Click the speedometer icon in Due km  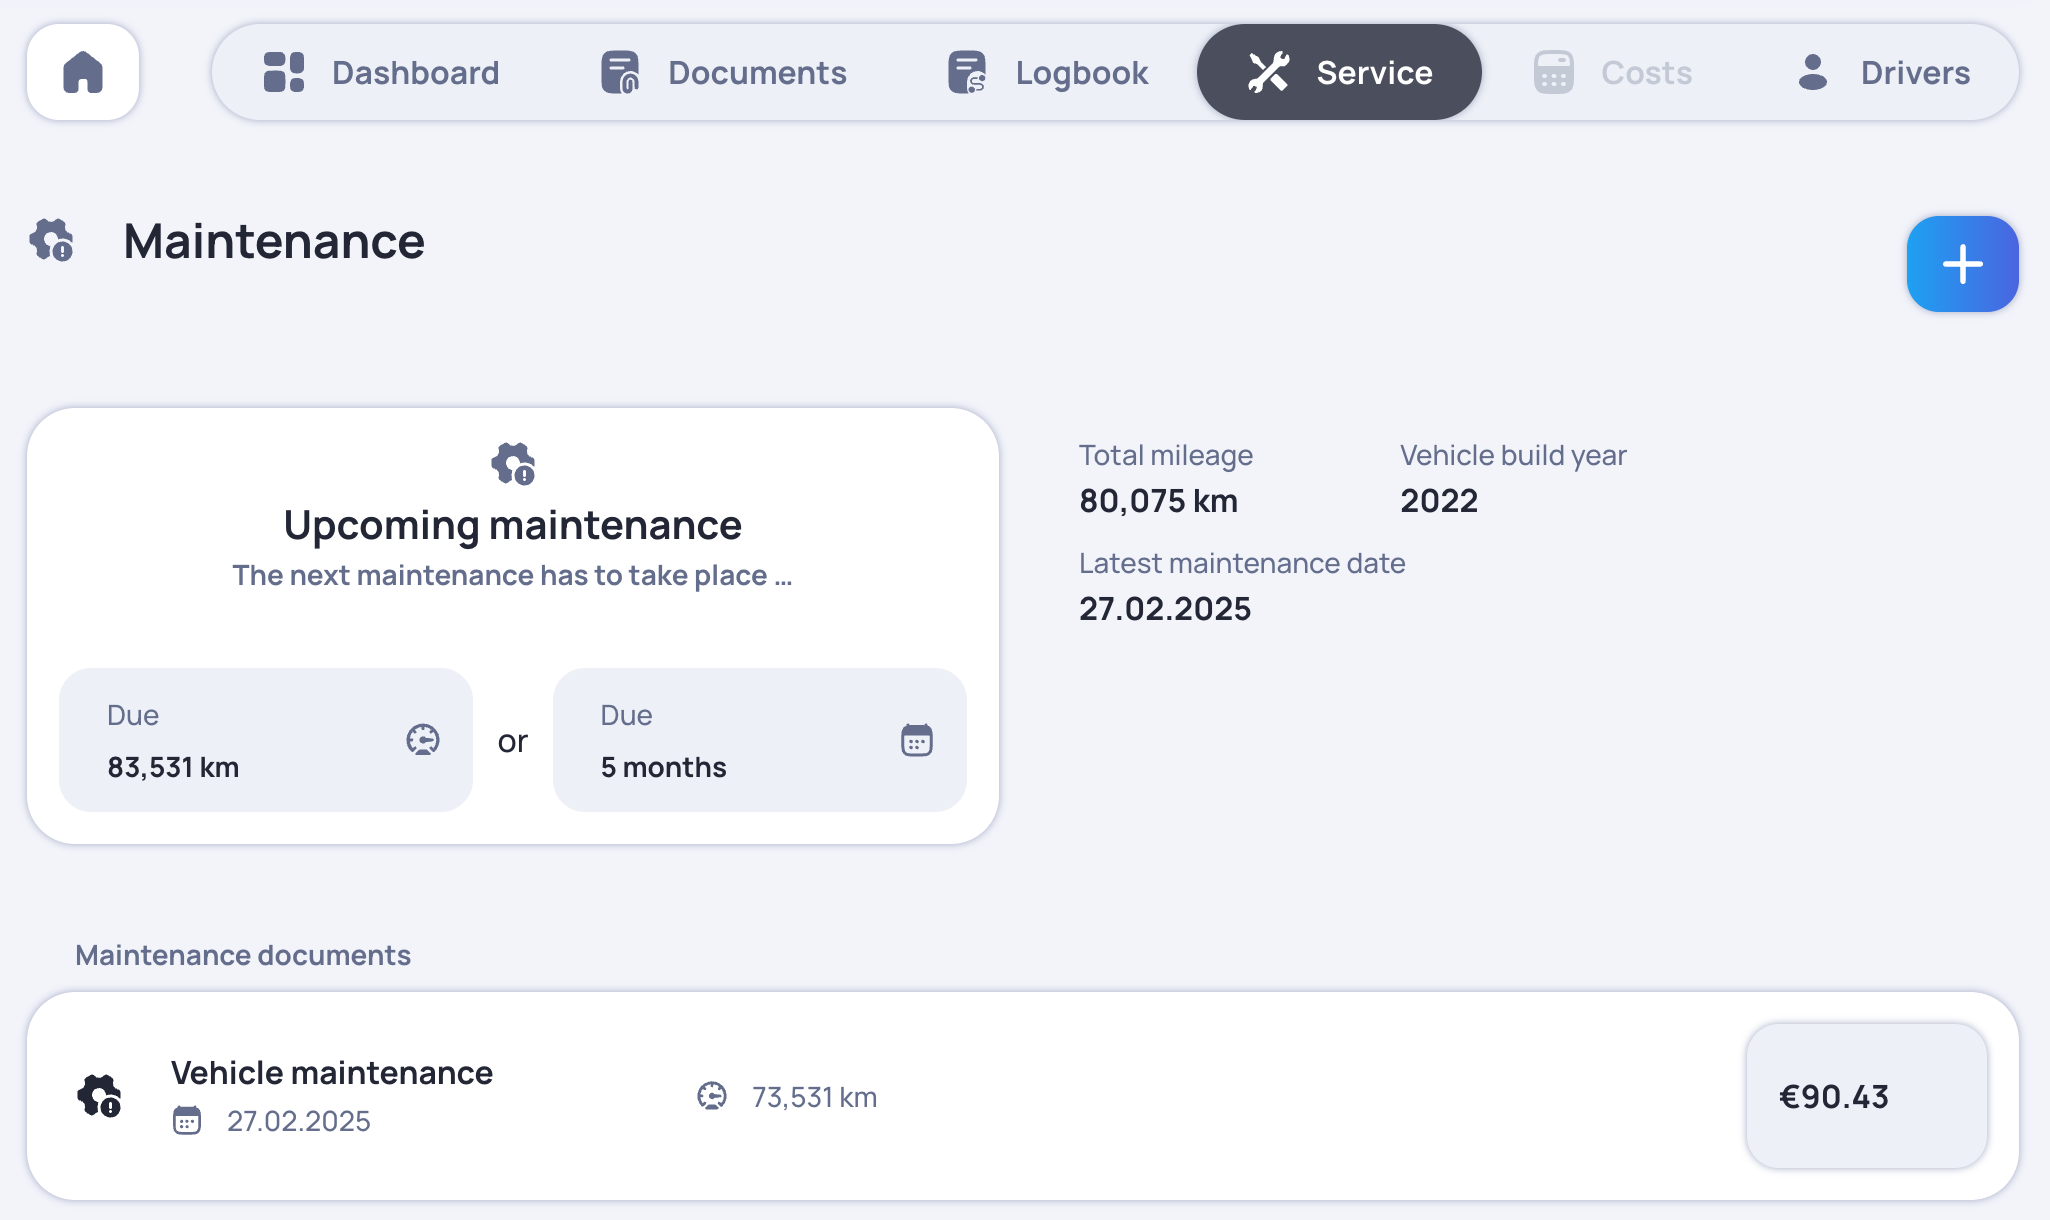(x=423, y=740)
